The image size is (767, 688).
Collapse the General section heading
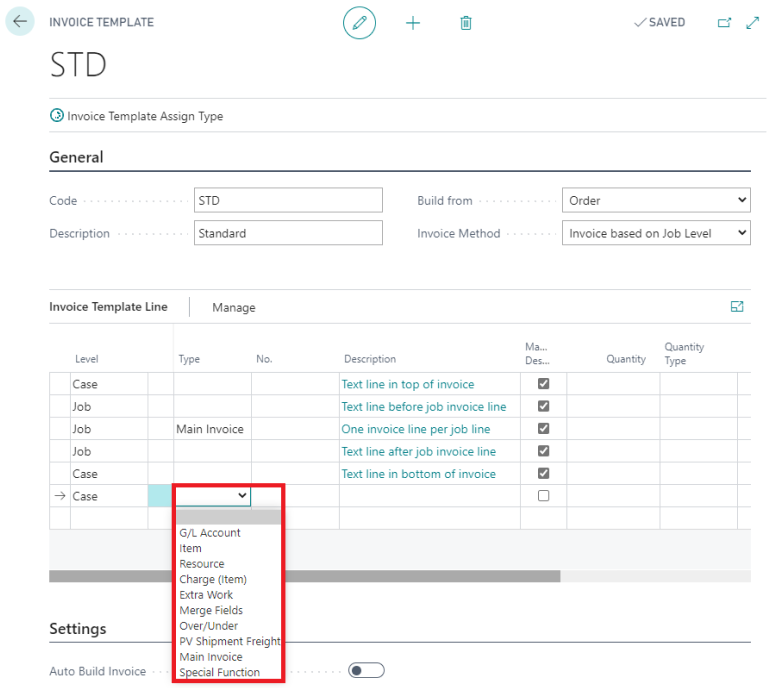pos(76,157)
